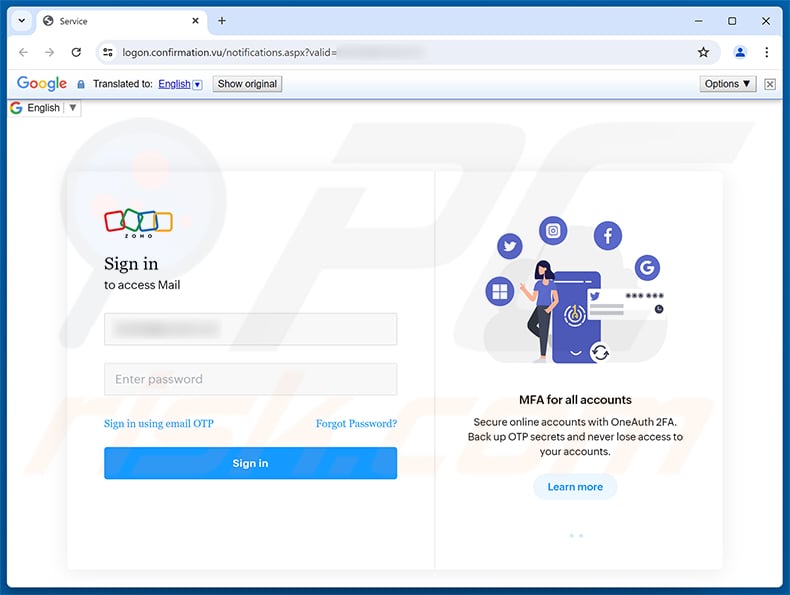Open the translate Options dropdown

click(x=728, y=84)
